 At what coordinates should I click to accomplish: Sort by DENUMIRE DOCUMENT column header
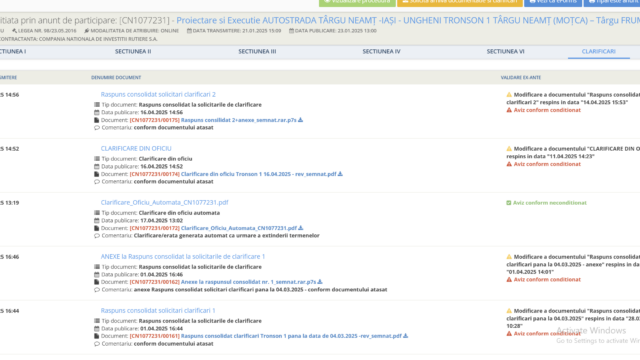point(116,78)
